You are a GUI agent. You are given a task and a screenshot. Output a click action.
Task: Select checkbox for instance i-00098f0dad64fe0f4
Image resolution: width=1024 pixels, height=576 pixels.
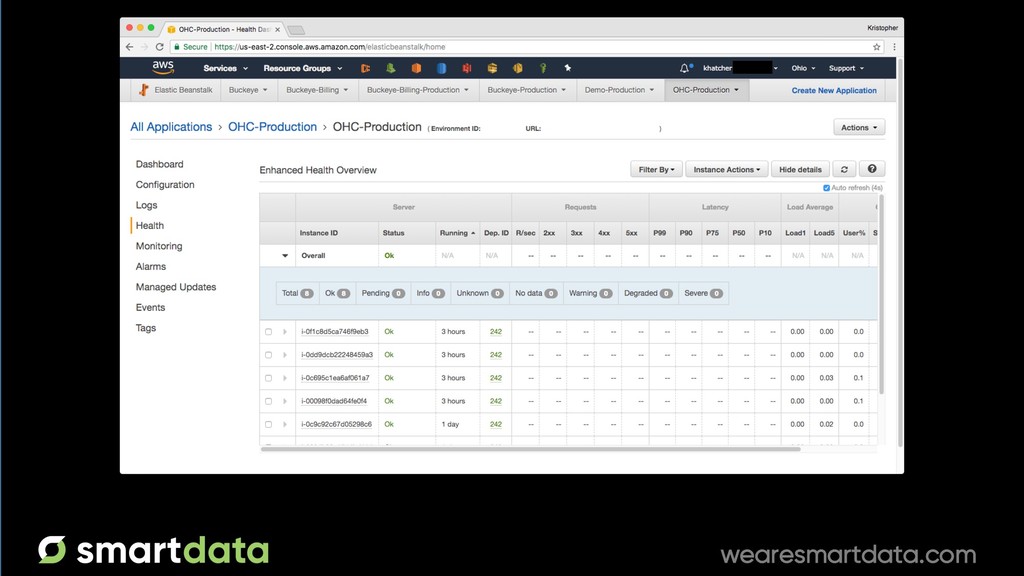point(268,402)
